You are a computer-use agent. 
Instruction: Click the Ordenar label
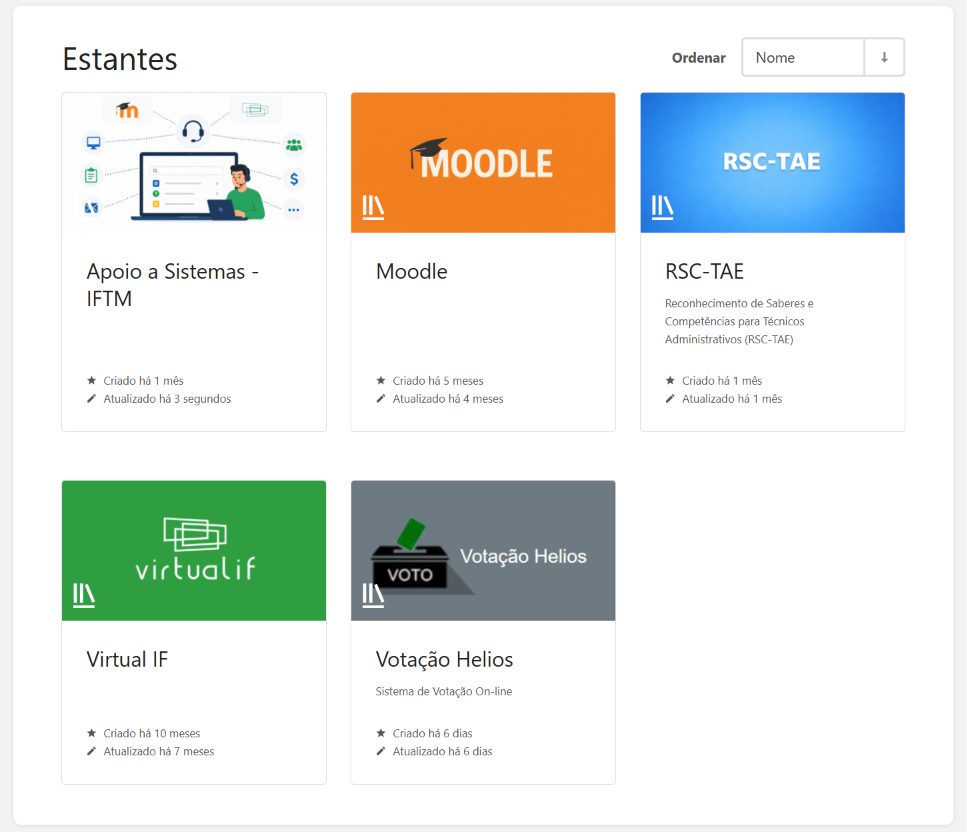click(x=698, y=58)
